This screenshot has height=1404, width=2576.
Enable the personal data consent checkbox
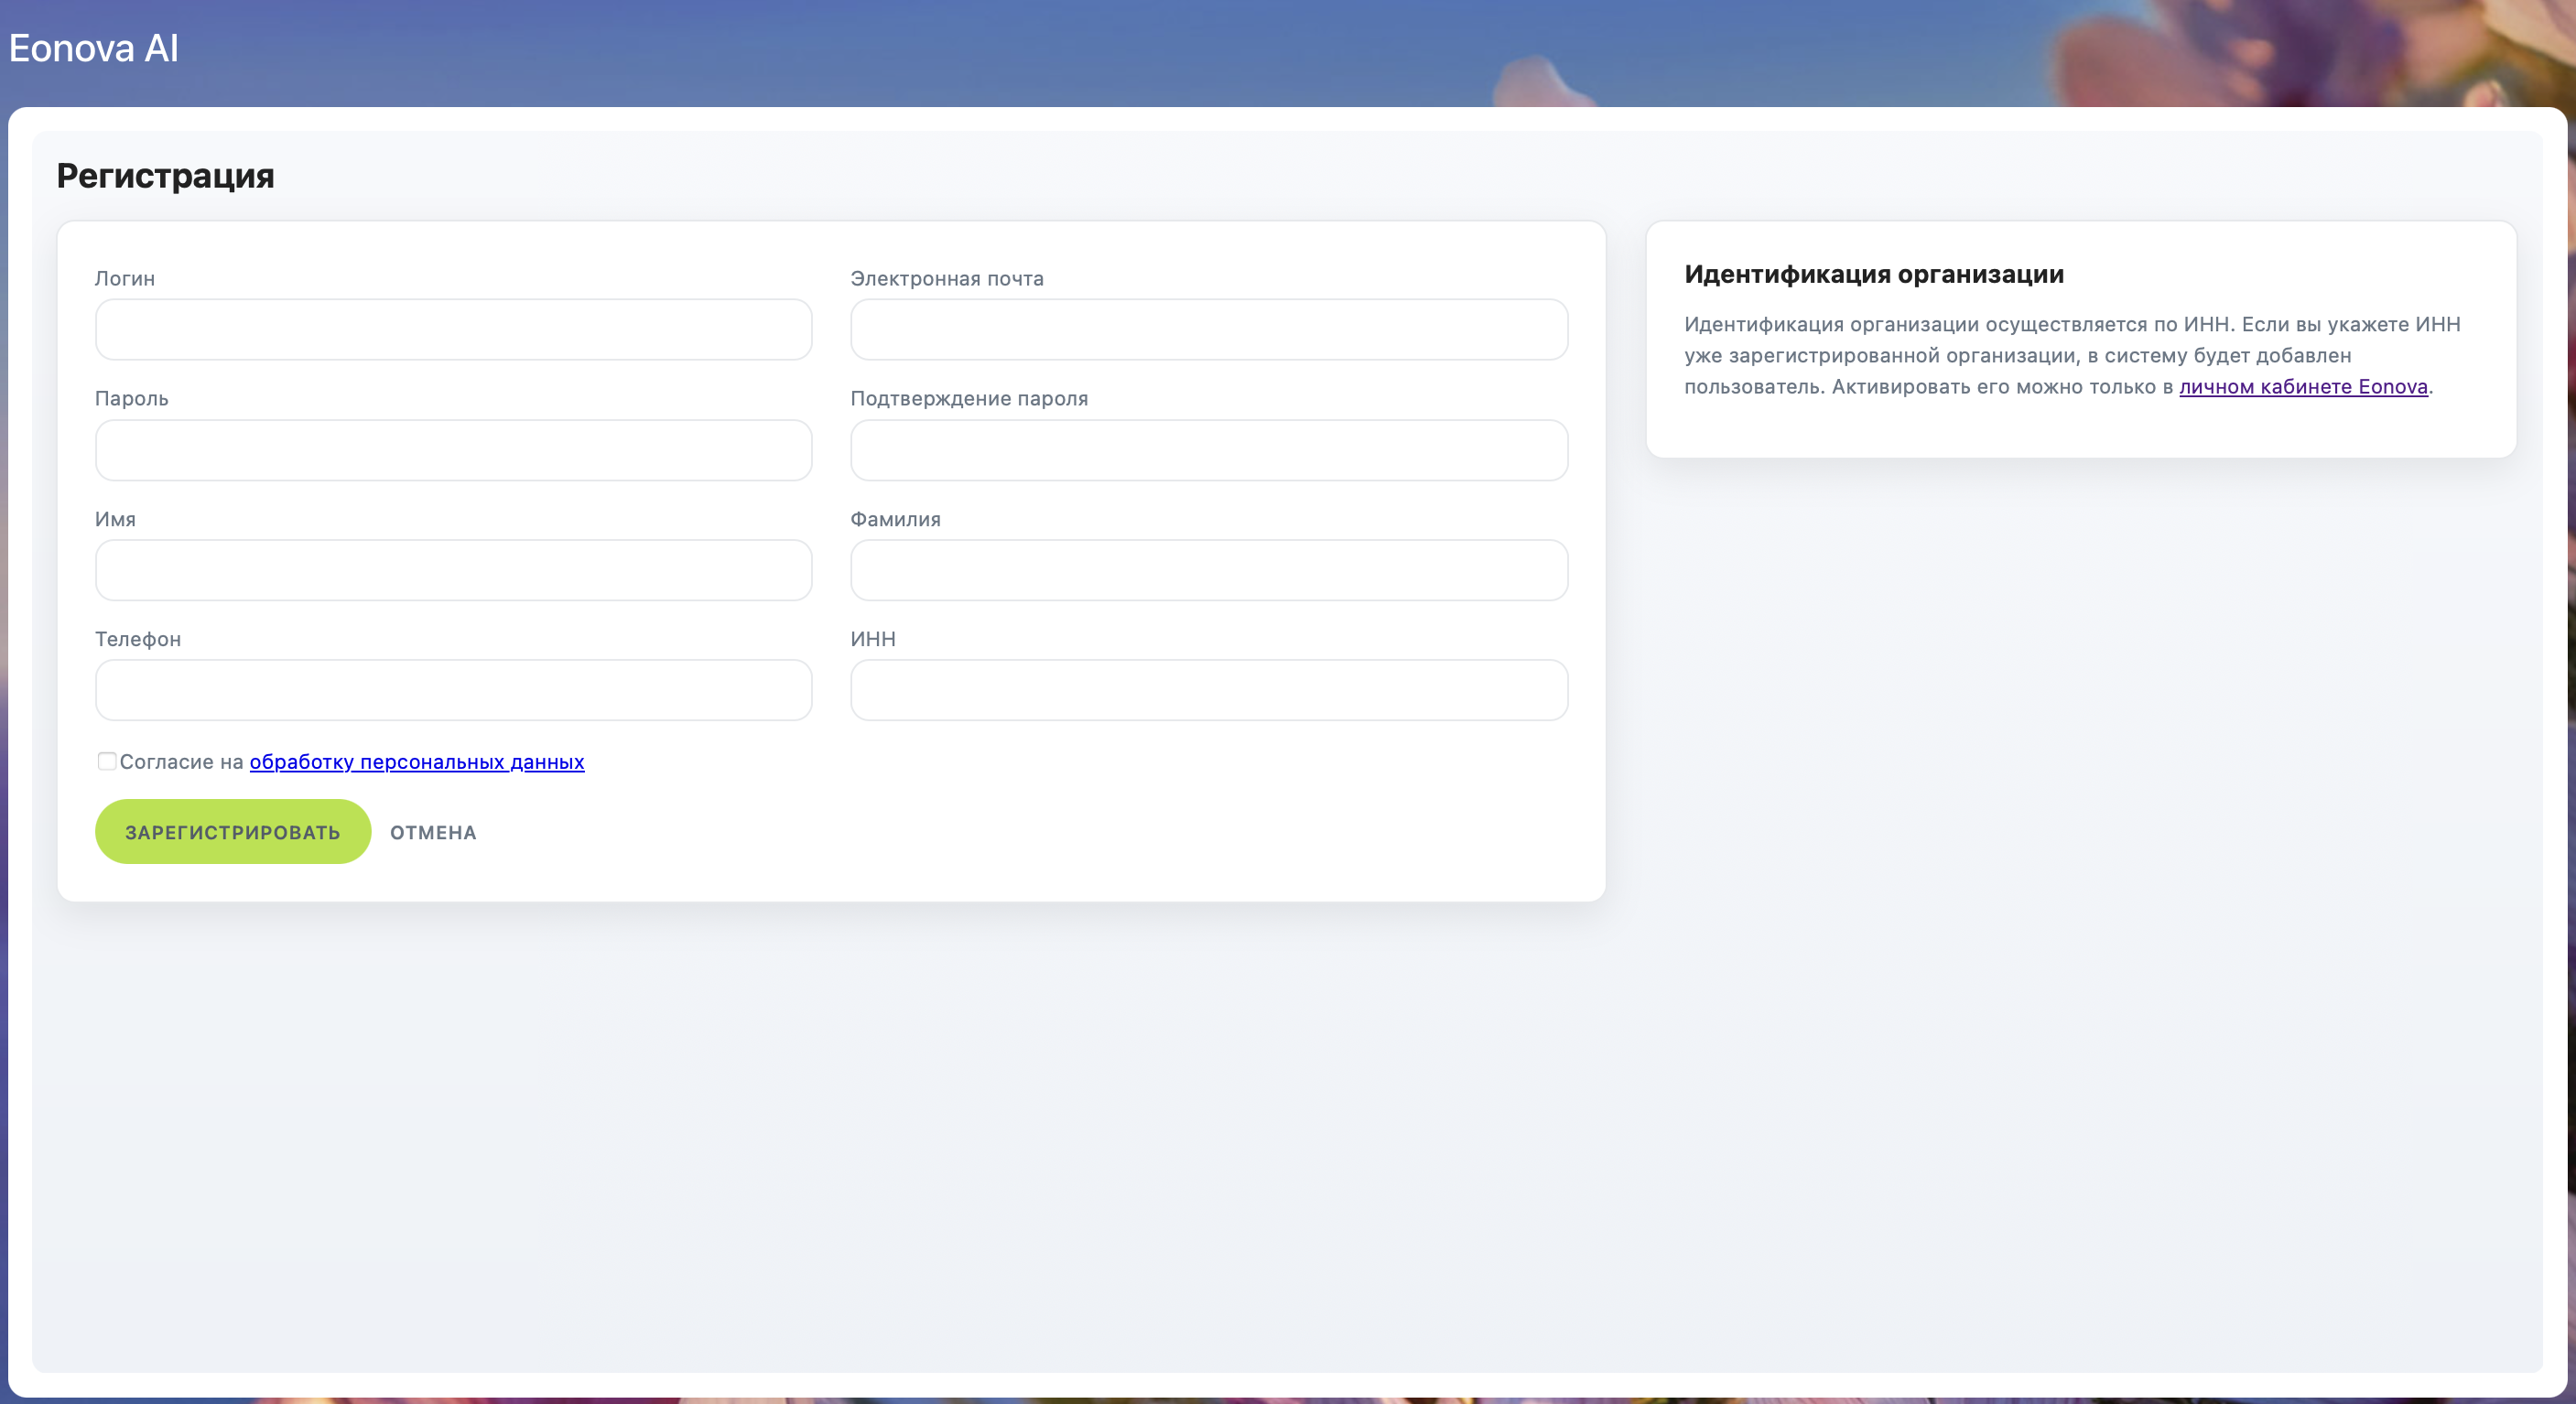(106, 761)
